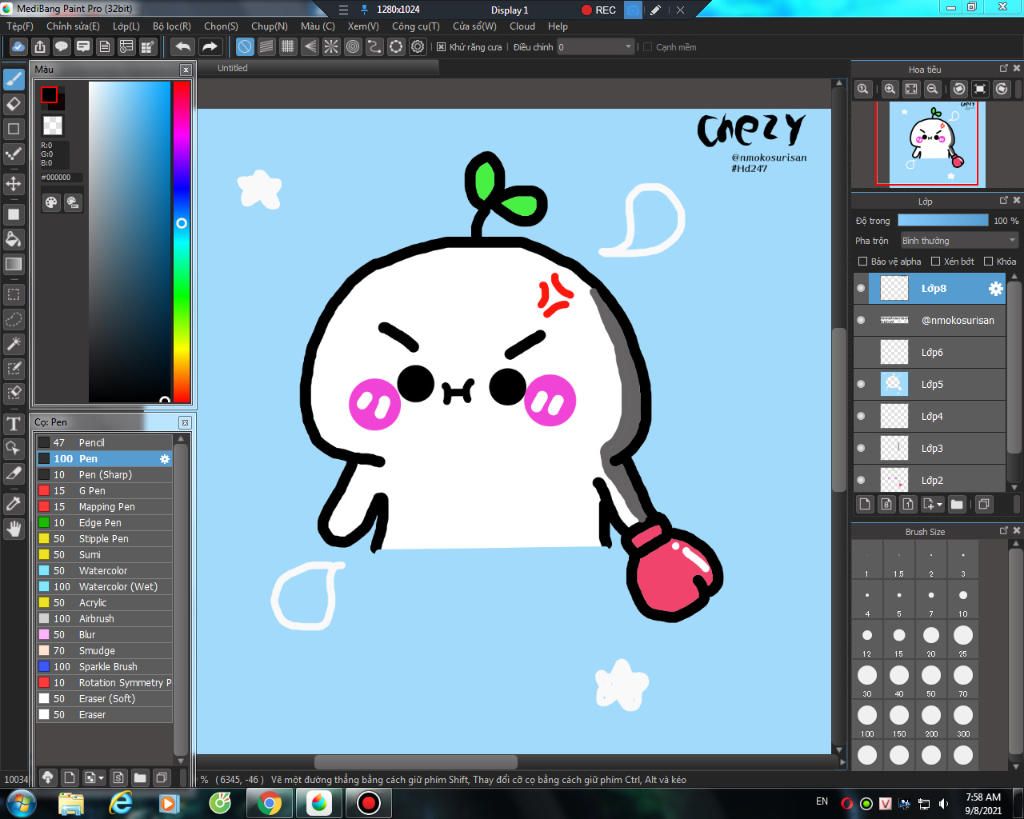Screen dimensions: 1024x819
Task: Click the export icon in the toolbar
Action: point(40,47)
